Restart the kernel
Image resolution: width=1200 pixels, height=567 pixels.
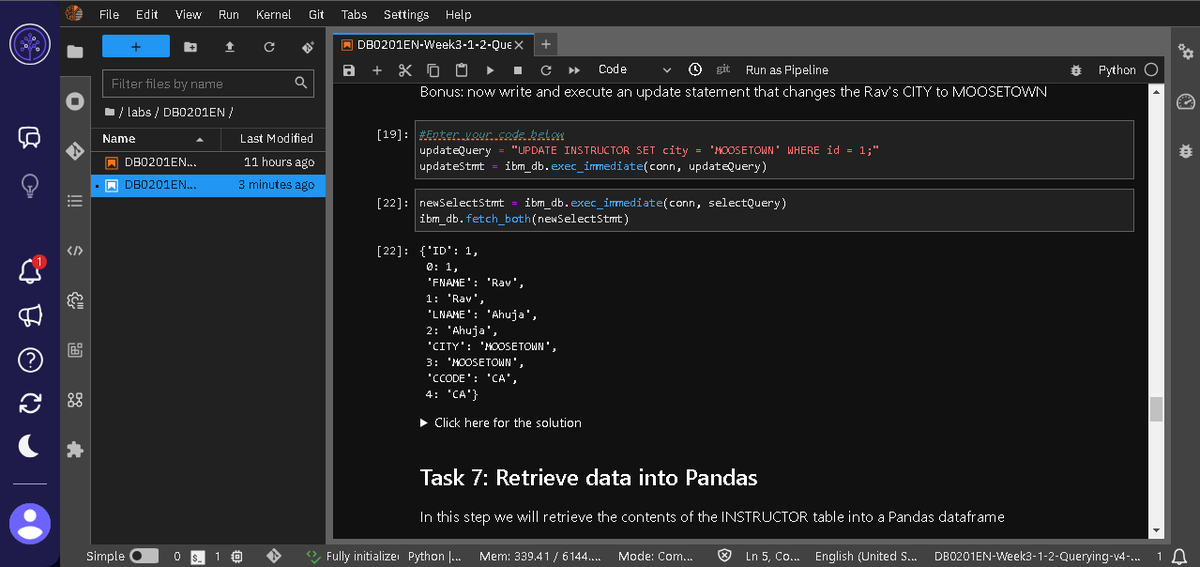pos(546,70)
